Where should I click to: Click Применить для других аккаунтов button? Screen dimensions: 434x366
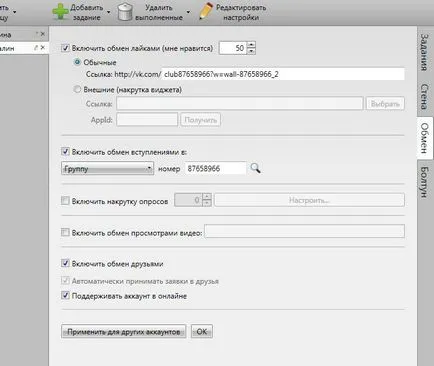[x=124, y=332]
